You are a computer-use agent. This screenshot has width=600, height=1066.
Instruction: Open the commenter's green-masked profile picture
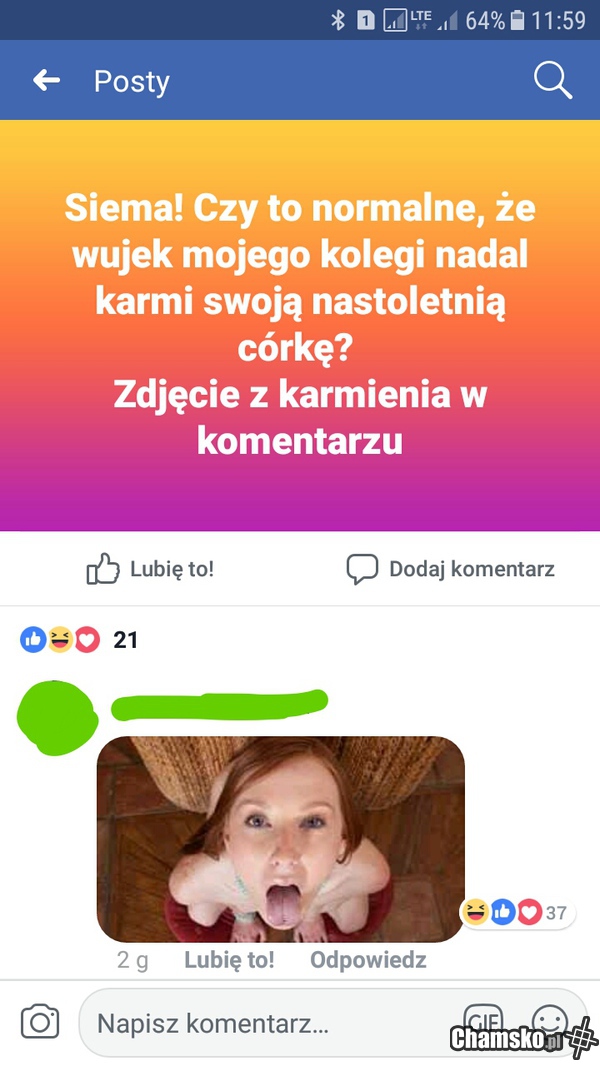coord(57,718)
